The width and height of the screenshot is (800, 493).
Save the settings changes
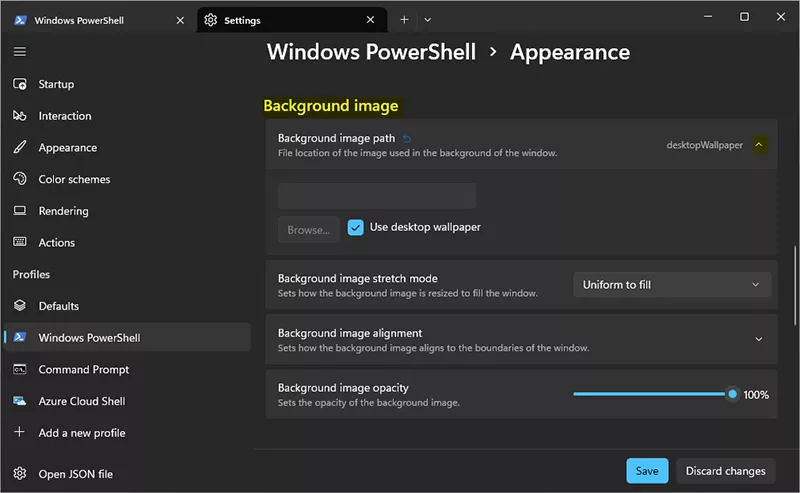647,471
